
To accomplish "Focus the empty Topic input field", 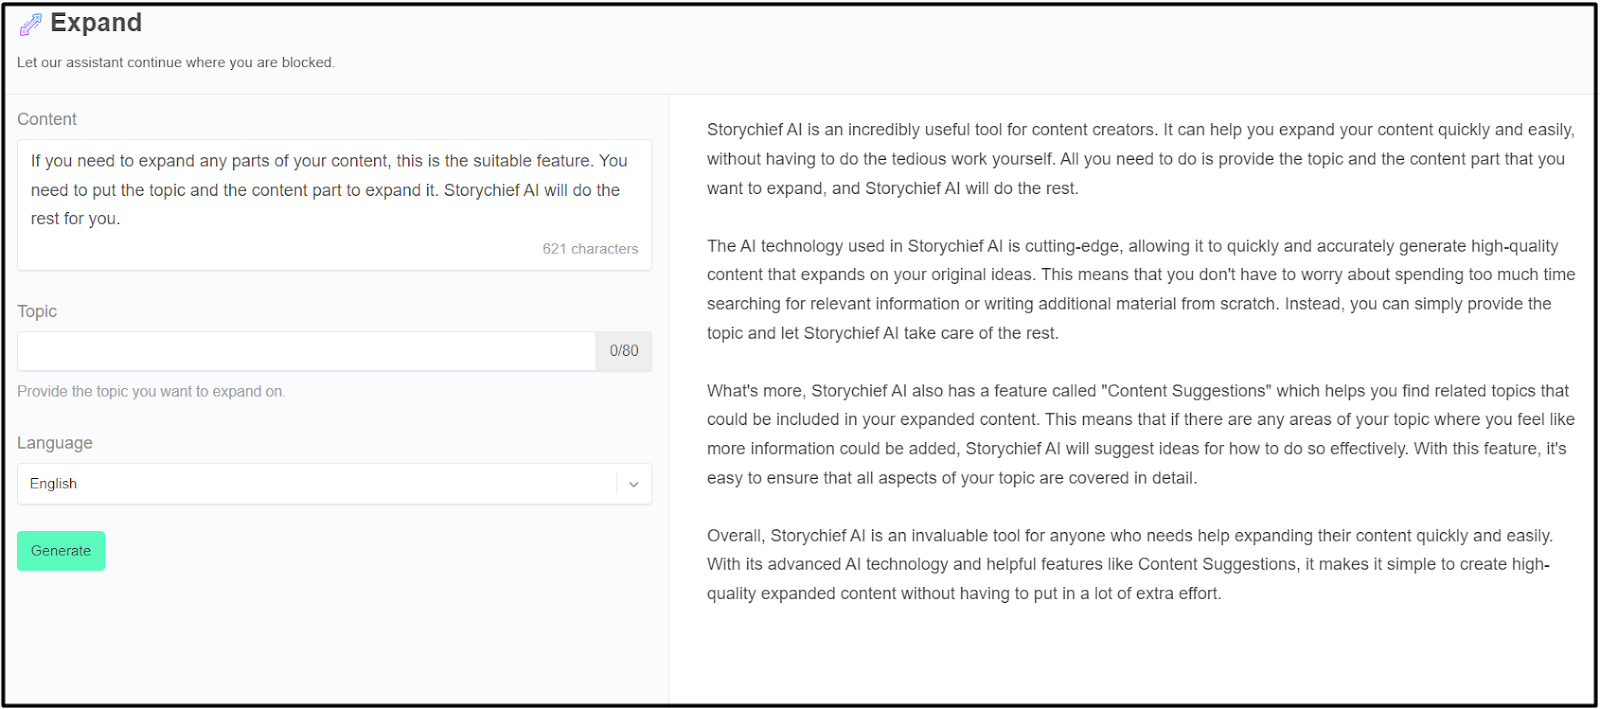I will (x=306, y=351).
